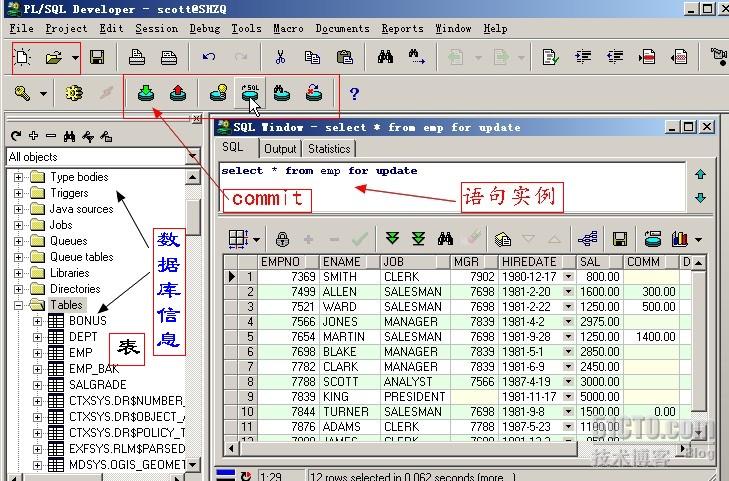
Task: Click the object browser find binoculars icon
Action: pos(69,136)
